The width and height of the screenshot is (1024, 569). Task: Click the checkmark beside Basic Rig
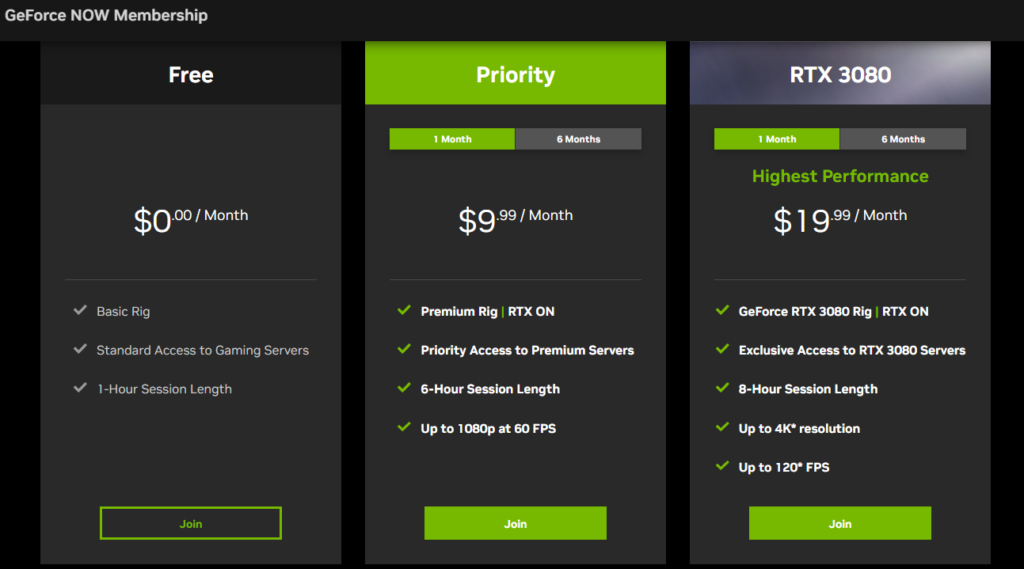click(x=80, y=310)
